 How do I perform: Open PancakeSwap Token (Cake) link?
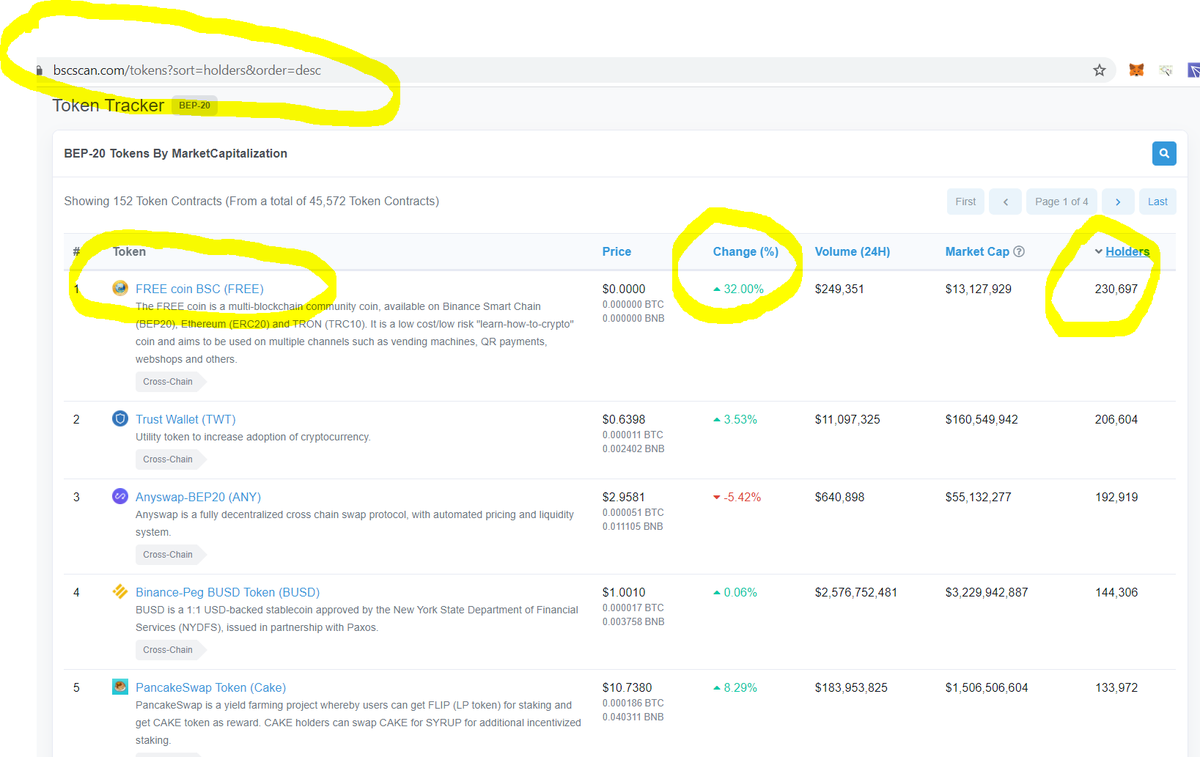click(x=210, y=688)
